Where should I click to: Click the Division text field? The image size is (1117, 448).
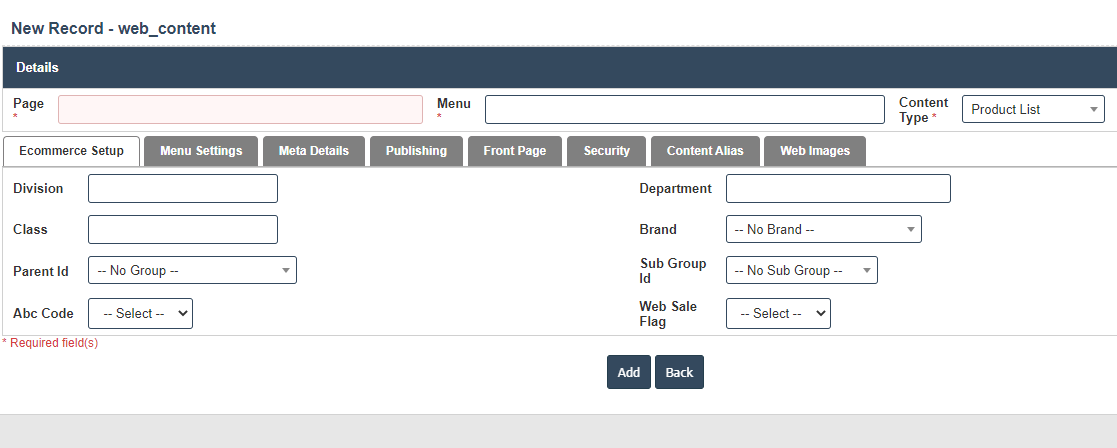coord(182,189)
